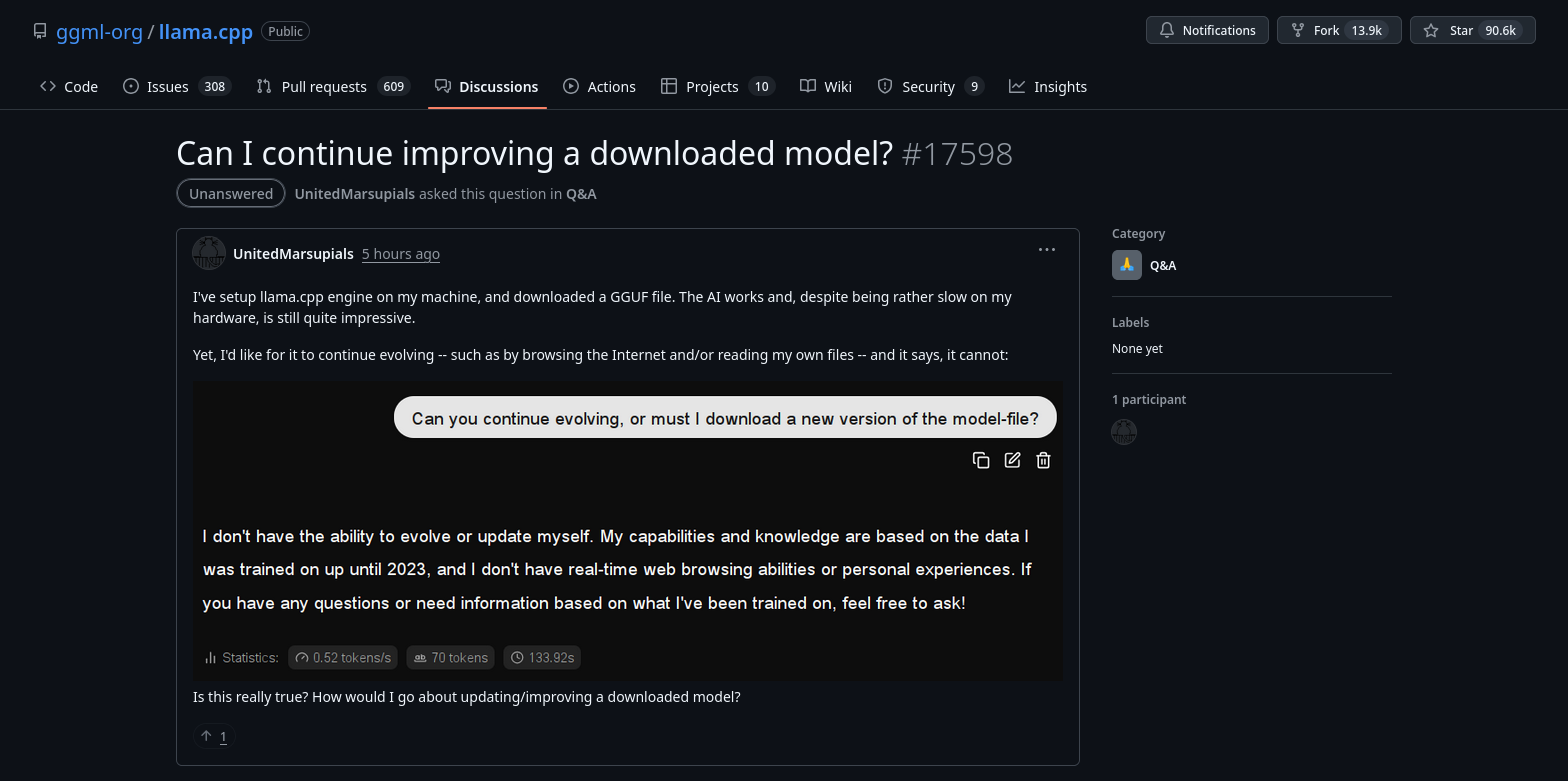Click the "None yet" labels text

tap(1137, 349)
